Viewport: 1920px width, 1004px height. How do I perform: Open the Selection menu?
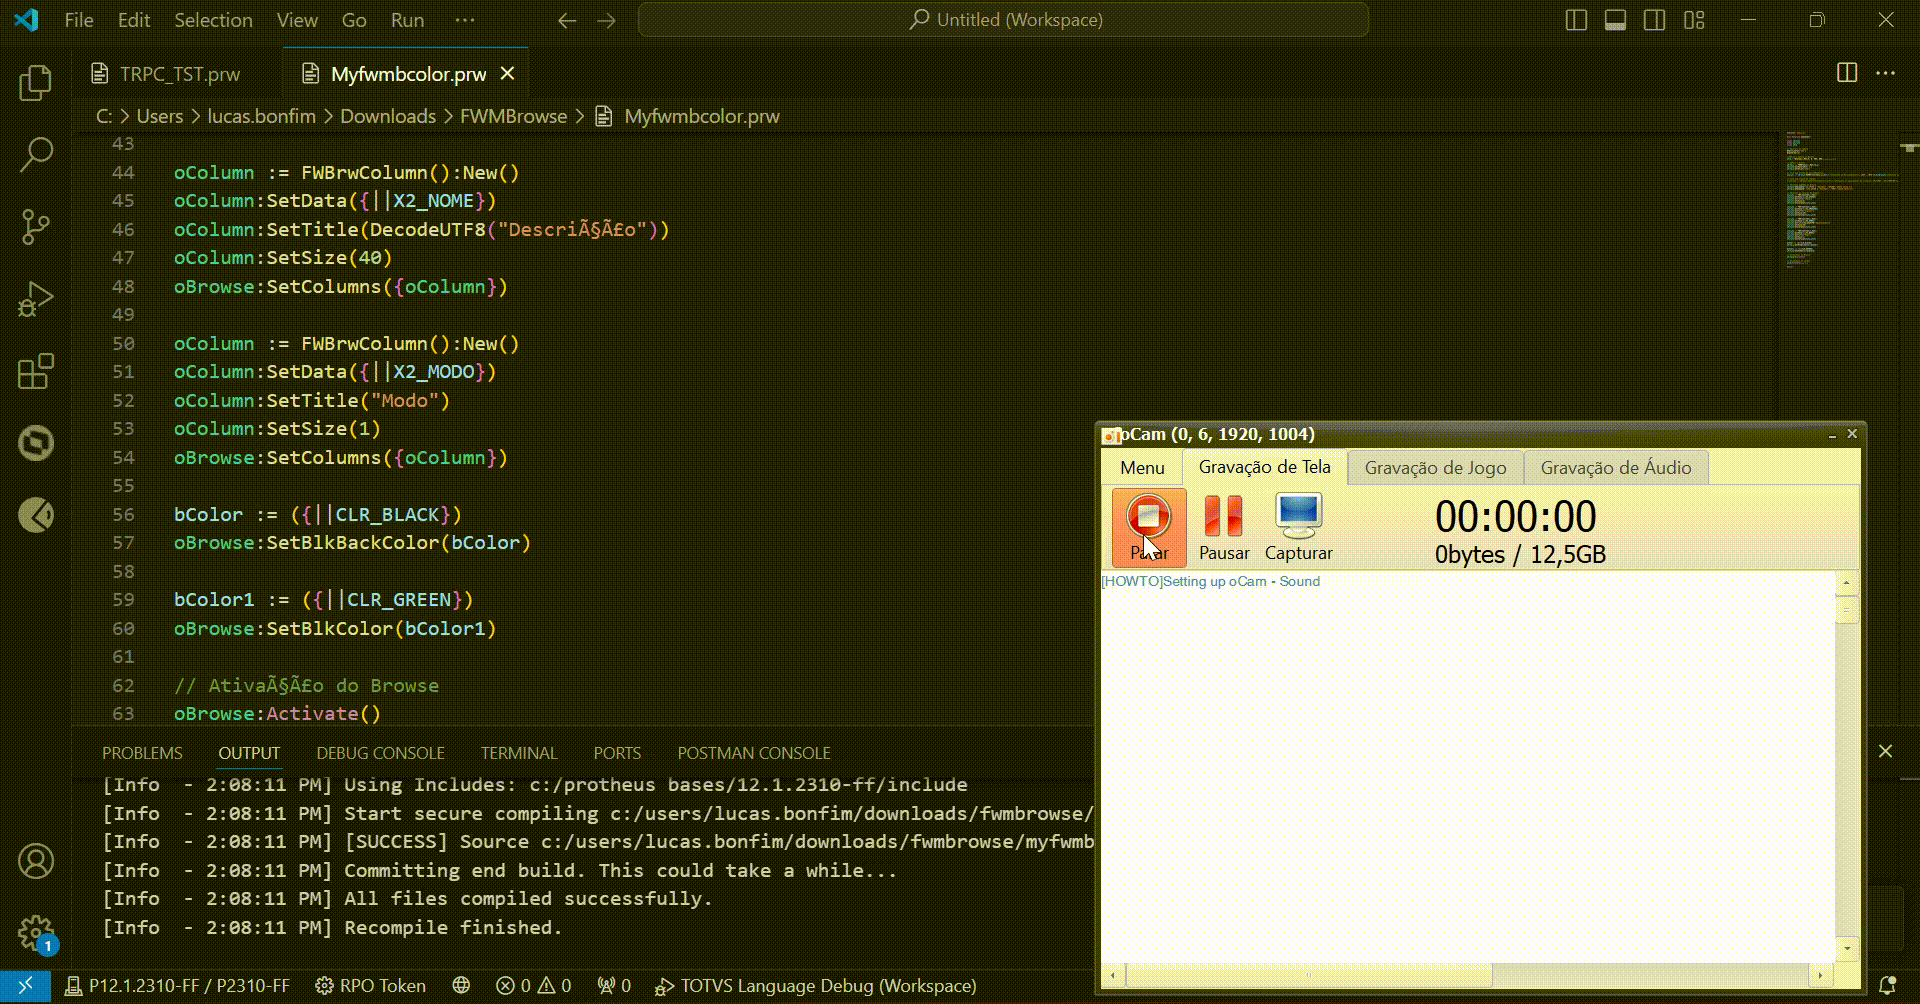point(213,20)
